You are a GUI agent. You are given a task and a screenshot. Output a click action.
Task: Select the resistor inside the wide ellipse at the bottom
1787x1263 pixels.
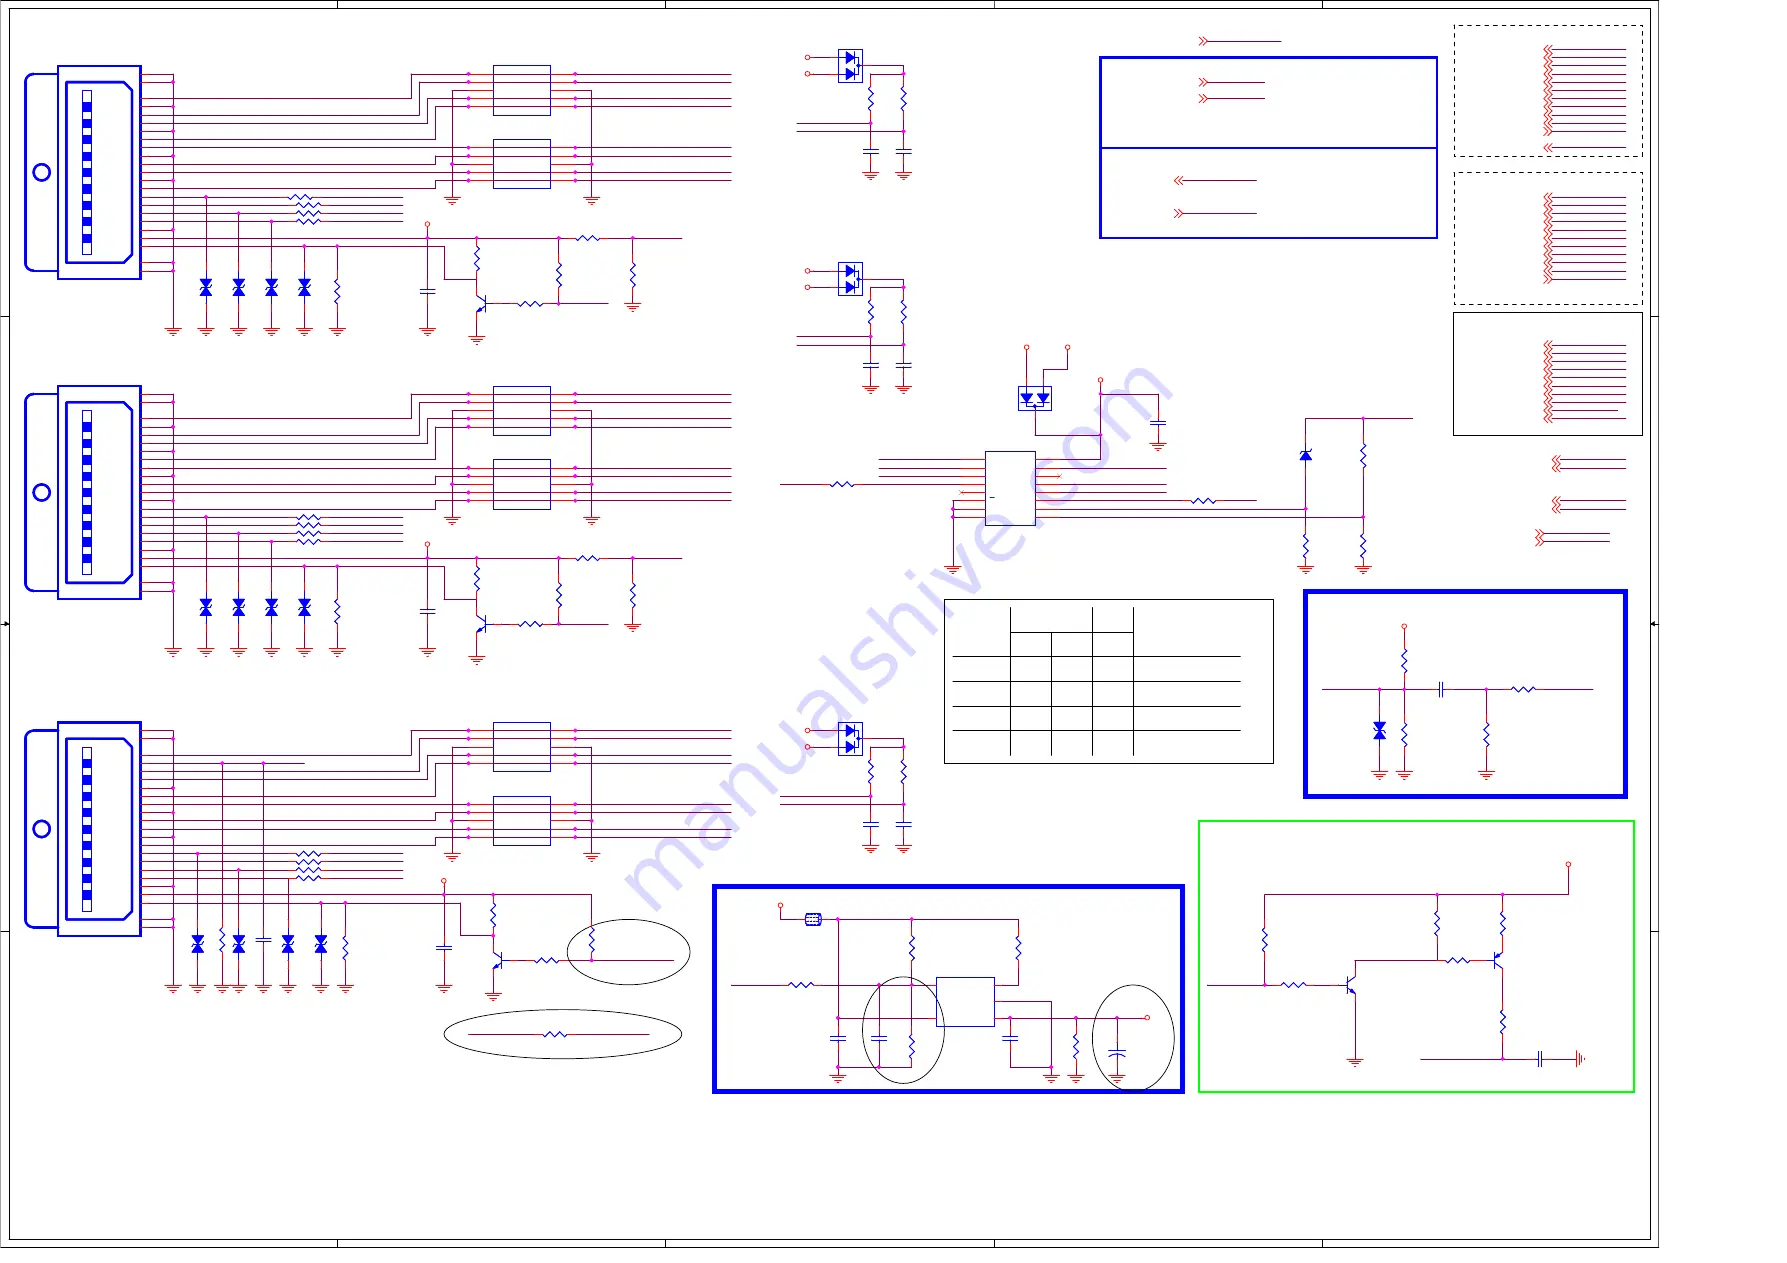[555, 1034]
